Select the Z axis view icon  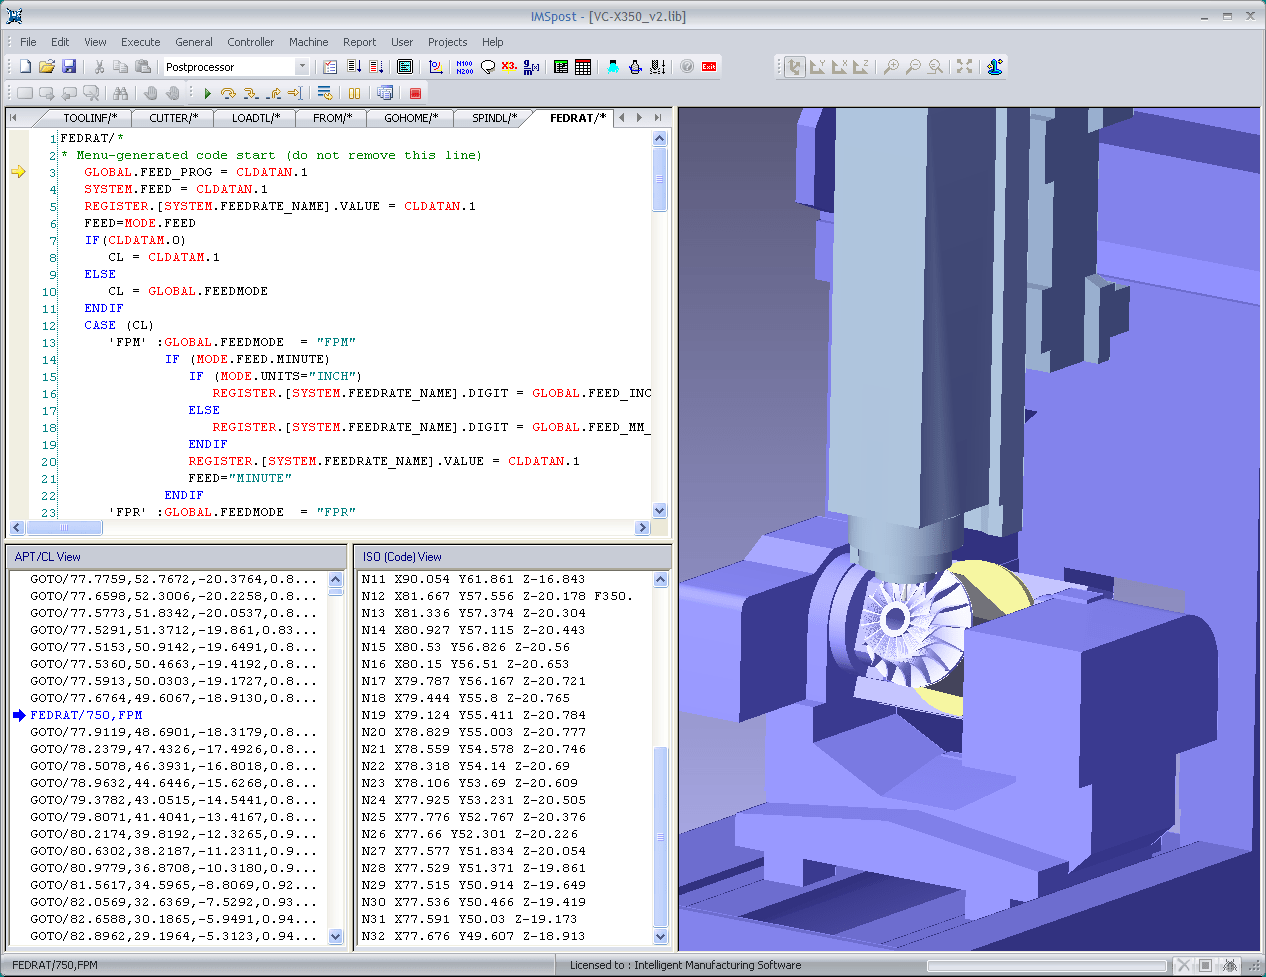(x=860, y=67)
